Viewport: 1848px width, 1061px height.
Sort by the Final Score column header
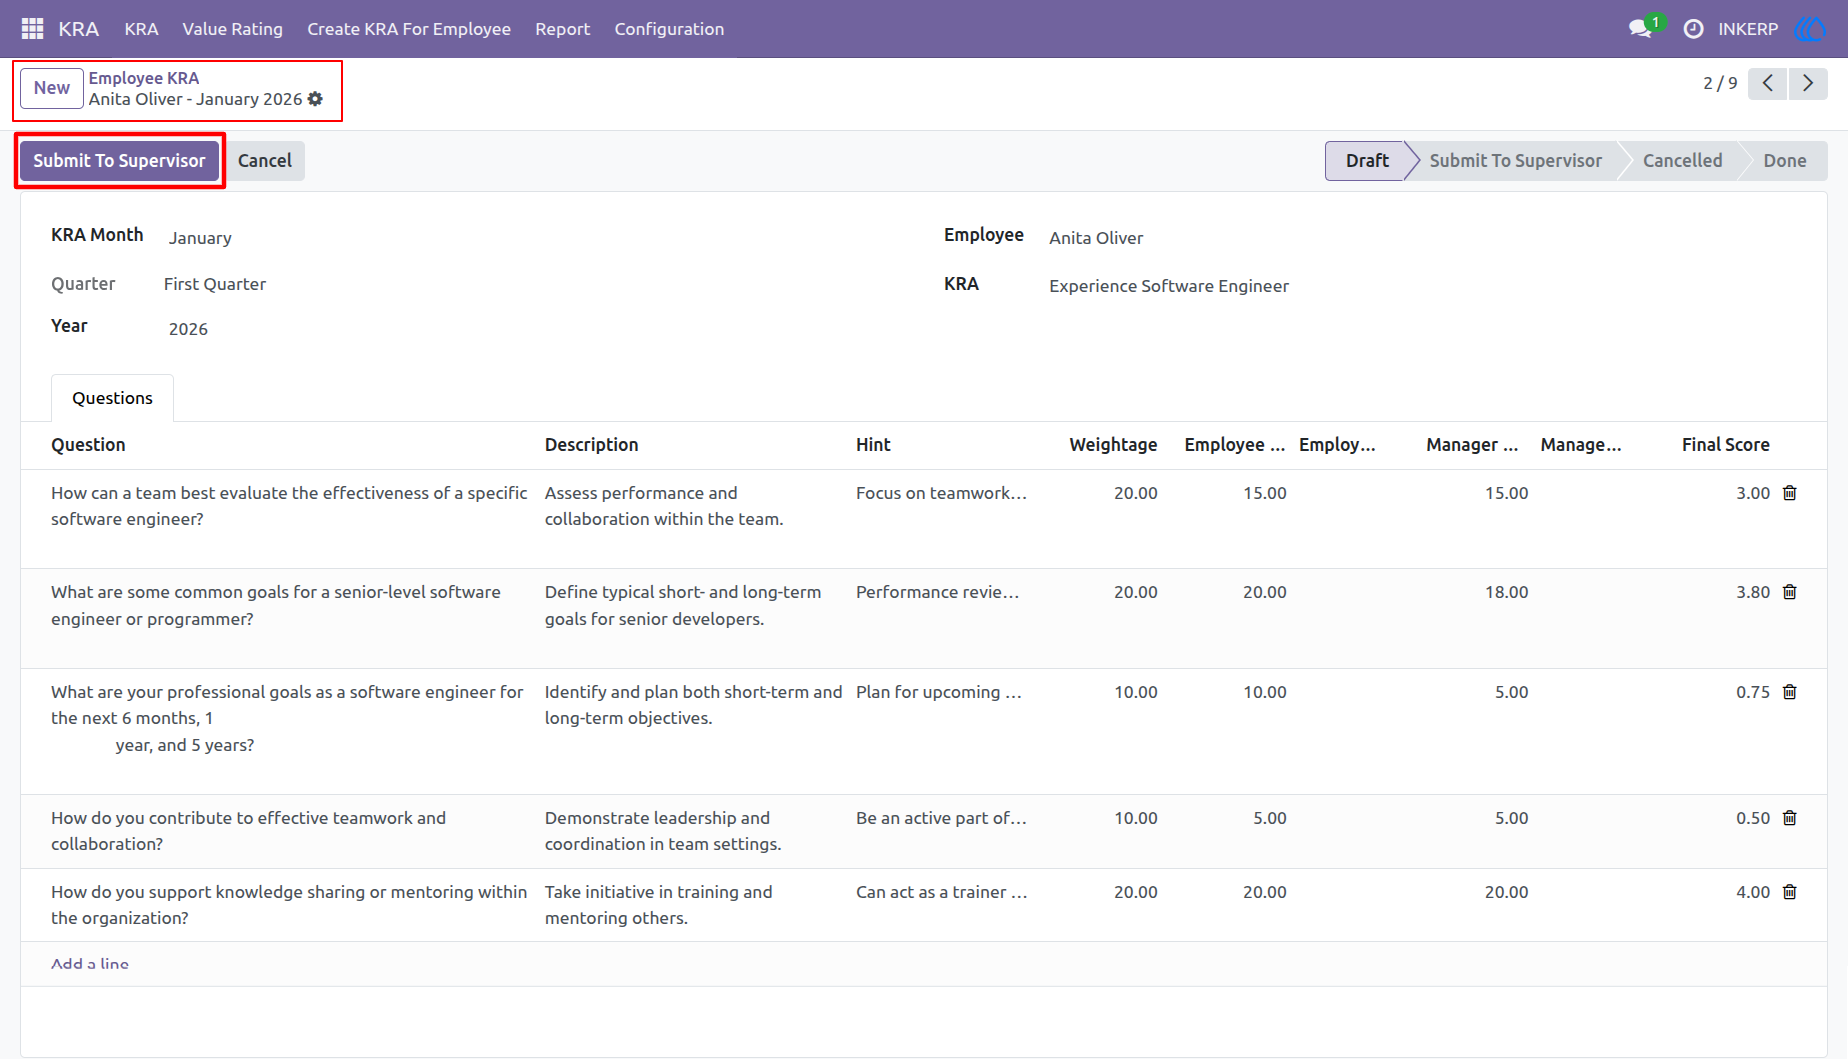1725,445
